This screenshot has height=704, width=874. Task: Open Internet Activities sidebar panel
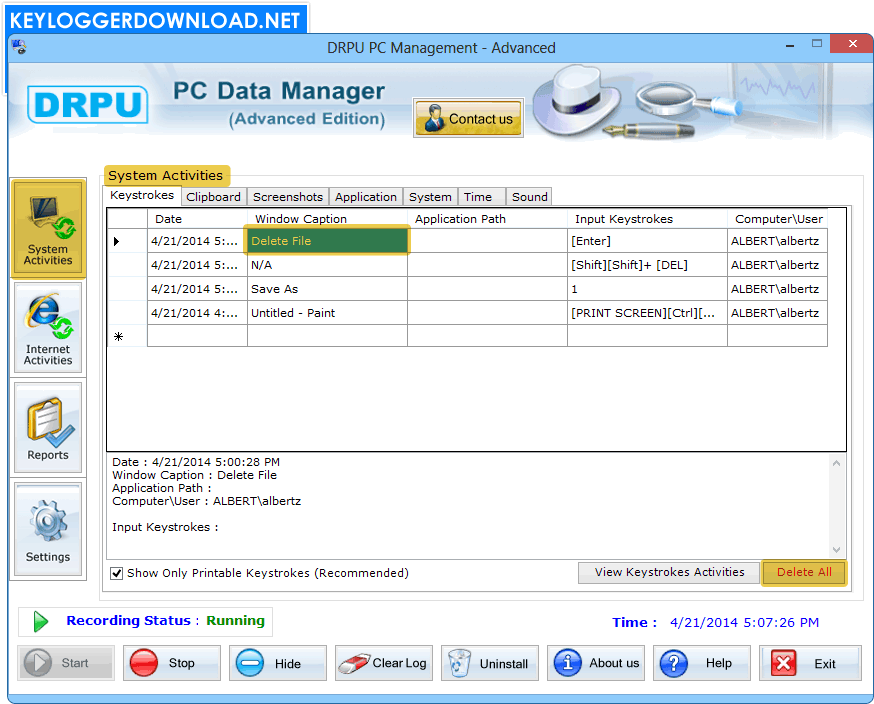click(x=48, y=328)
